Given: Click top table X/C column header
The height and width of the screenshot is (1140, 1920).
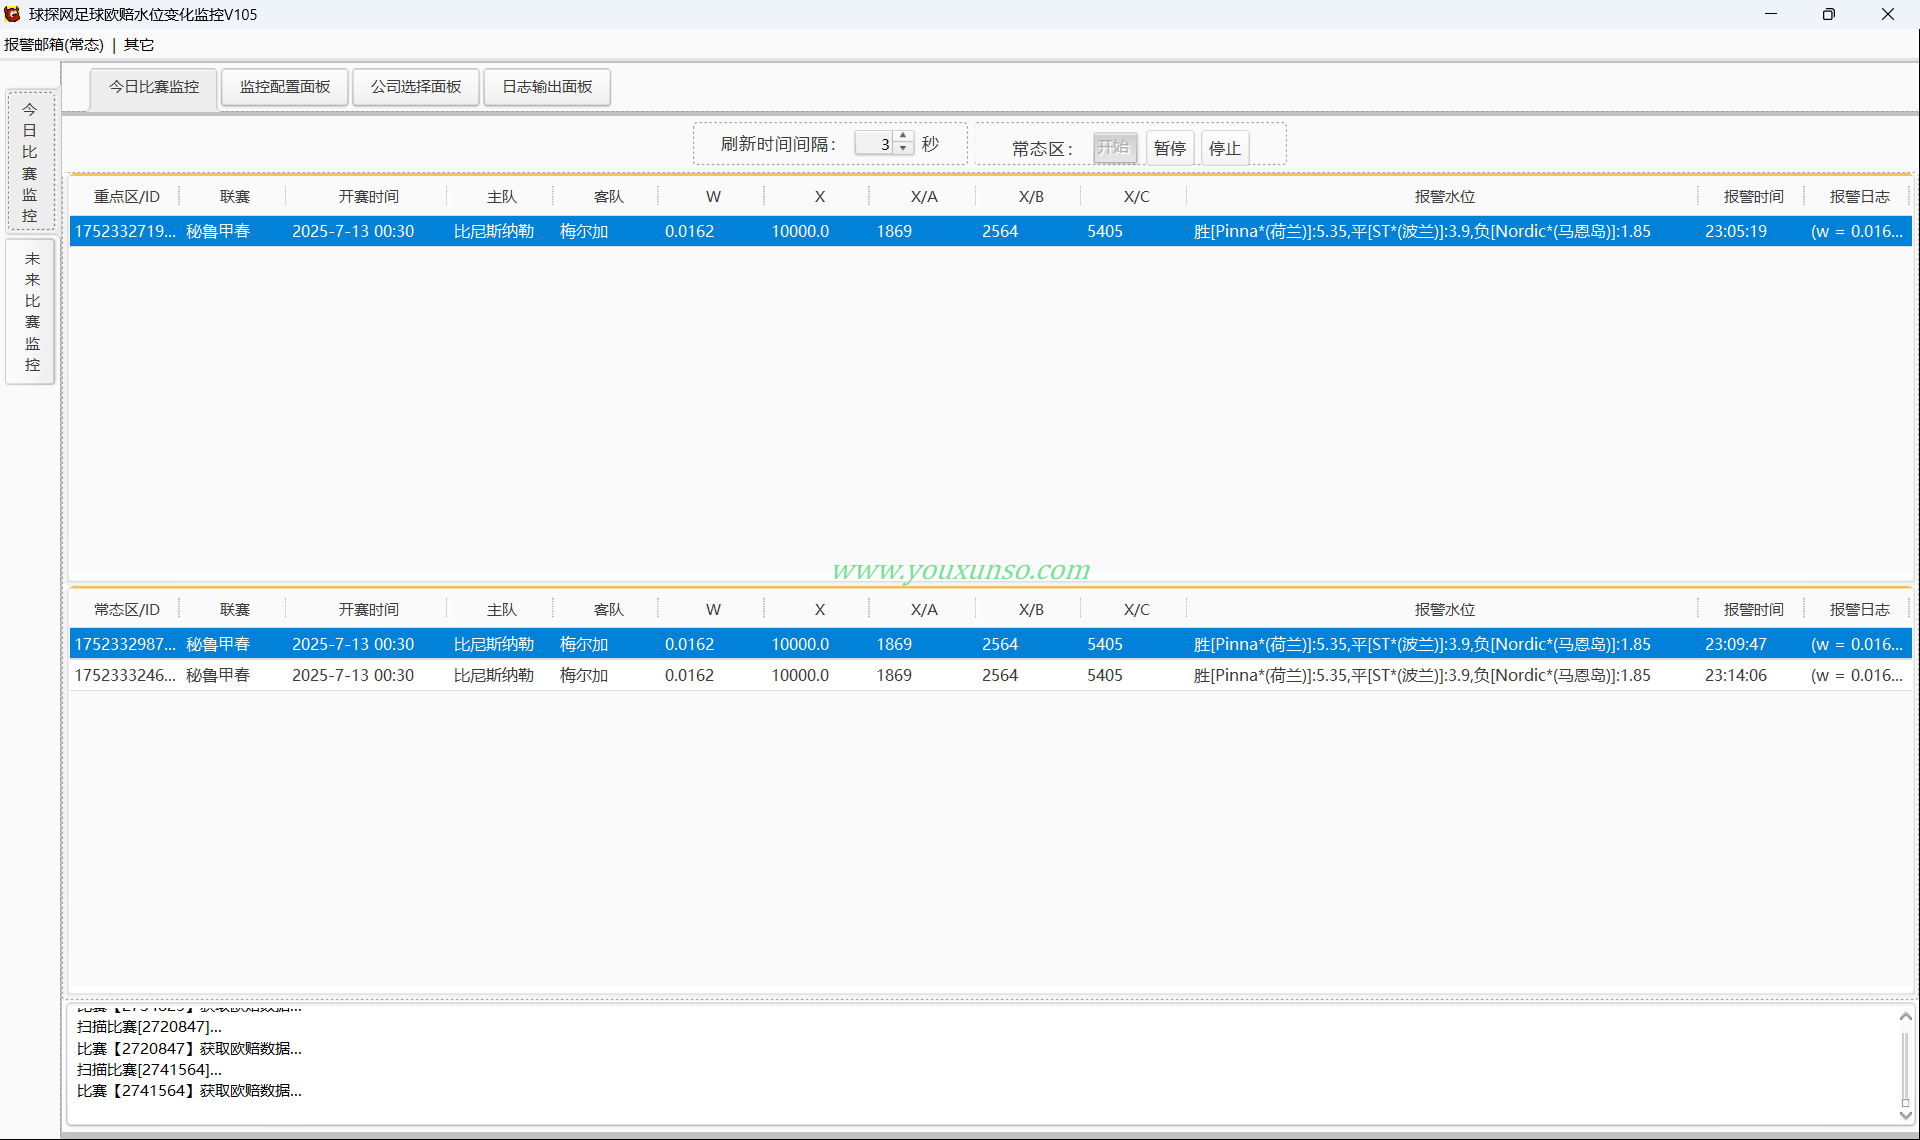Looking at the screenshot, I should pos(1136,197).
